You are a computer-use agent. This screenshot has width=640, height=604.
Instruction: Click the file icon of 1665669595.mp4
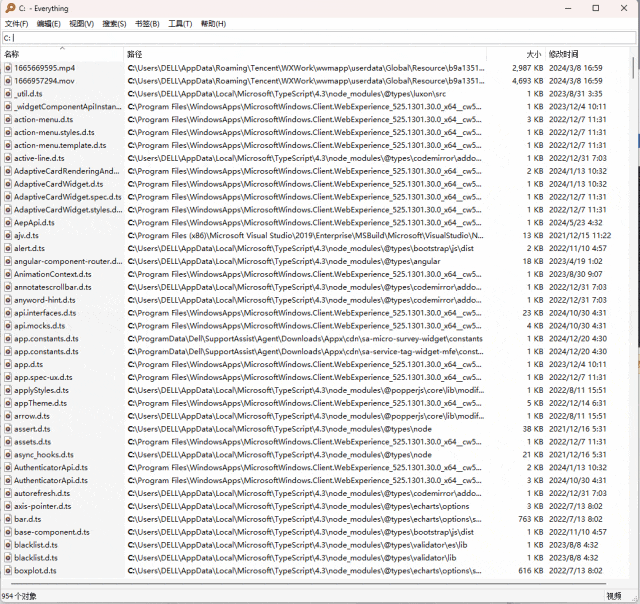[x=8, y=68]
